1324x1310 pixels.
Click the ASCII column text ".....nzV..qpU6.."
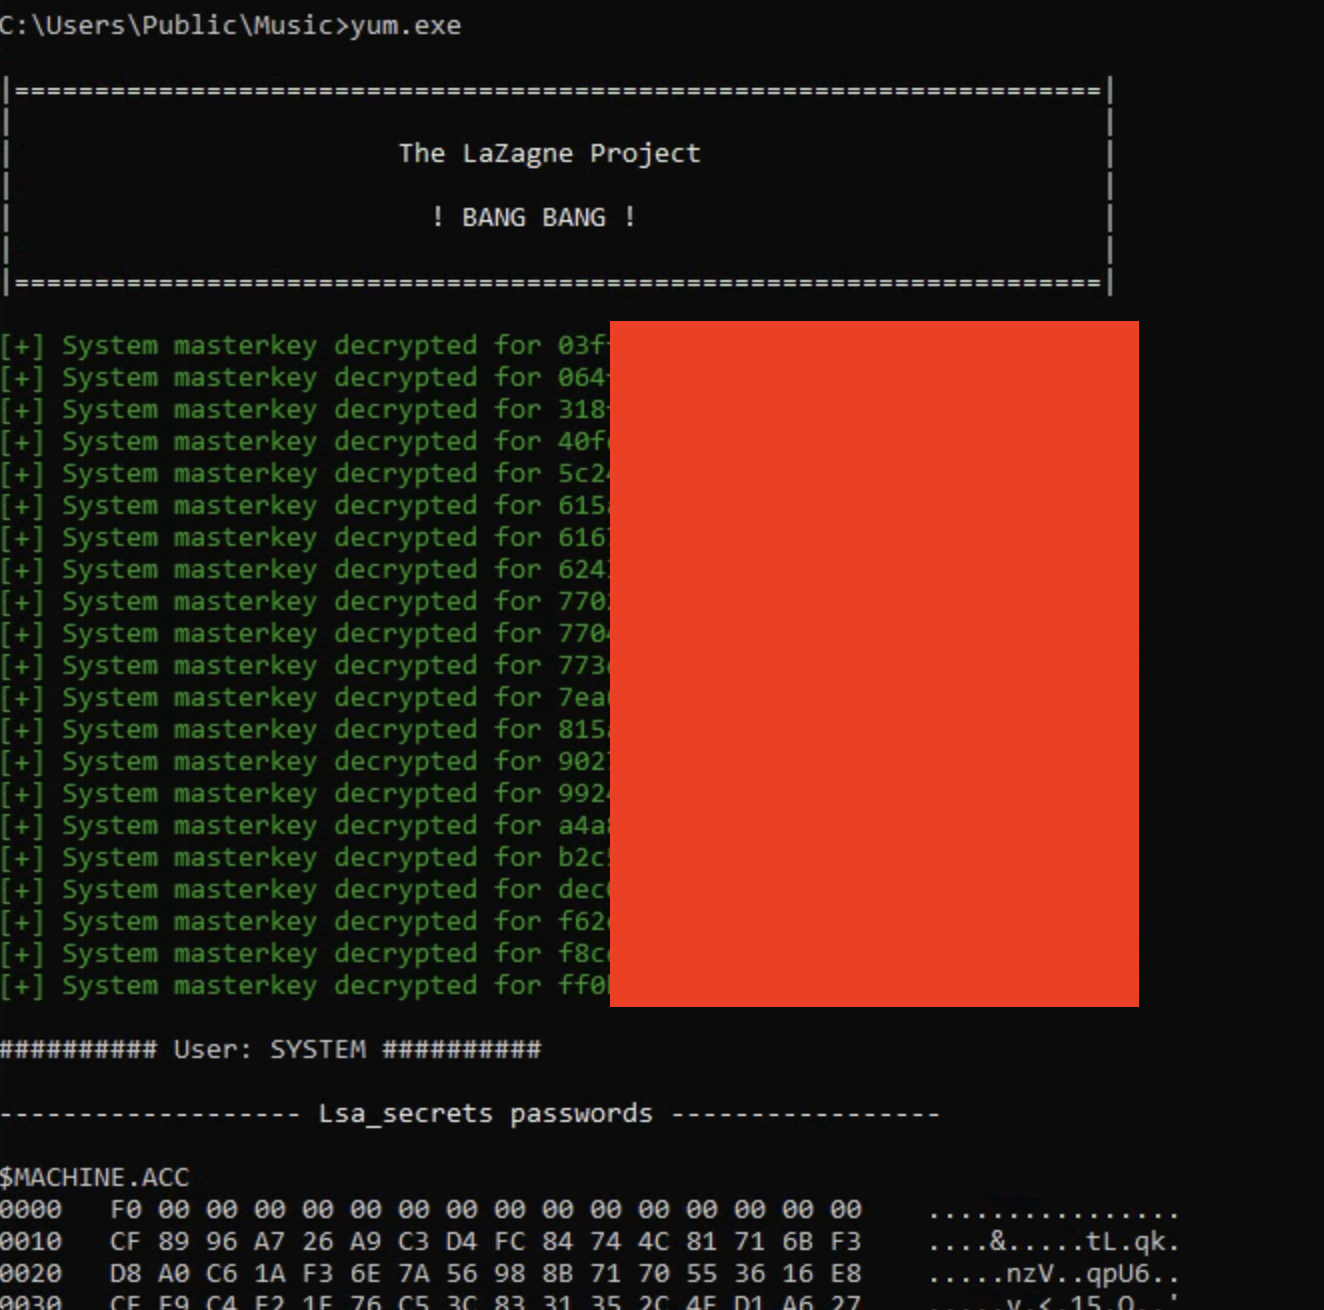[1054, 1274]
